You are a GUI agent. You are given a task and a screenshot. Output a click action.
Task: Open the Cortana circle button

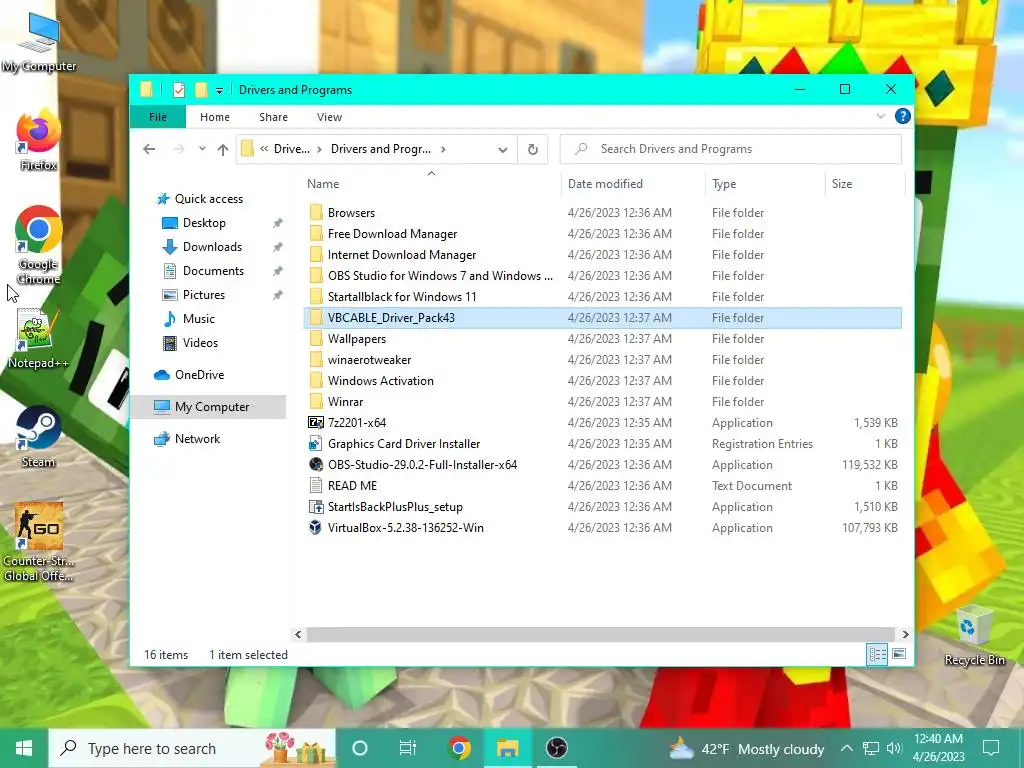click(x=359, y=748)
